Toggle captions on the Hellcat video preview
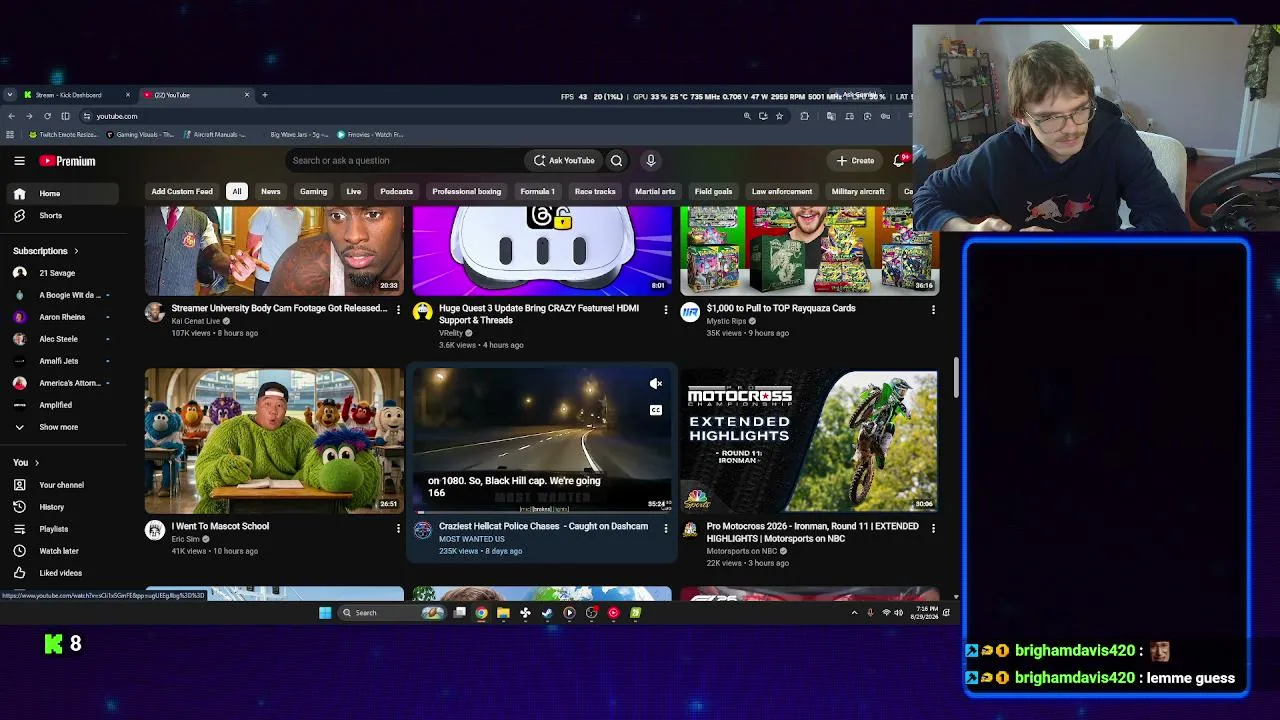 (x=656, y=410)
